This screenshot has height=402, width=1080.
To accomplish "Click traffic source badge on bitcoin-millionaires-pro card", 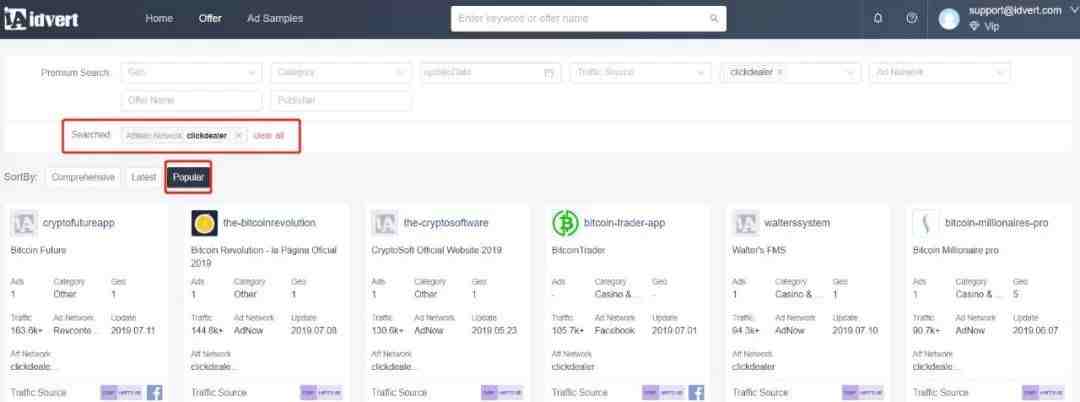I will click(x=1043, y=392).
